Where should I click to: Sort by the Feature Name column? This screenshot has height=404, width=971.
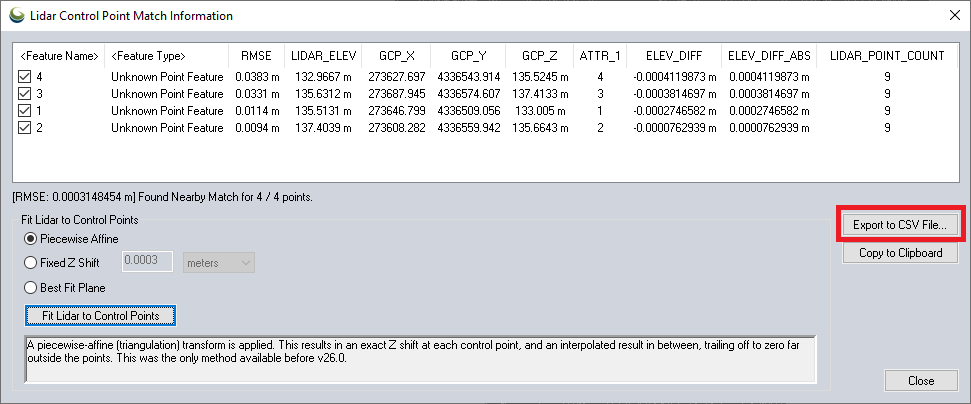coord(59,56)
